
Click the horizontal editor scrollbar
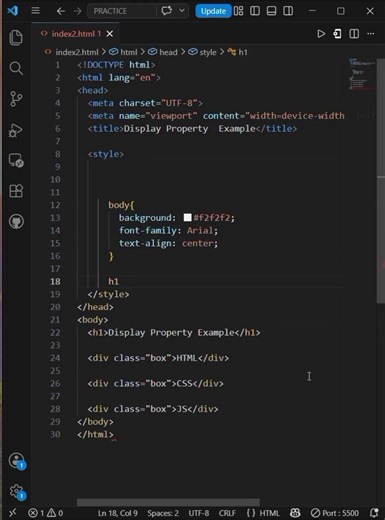(168, 502)
